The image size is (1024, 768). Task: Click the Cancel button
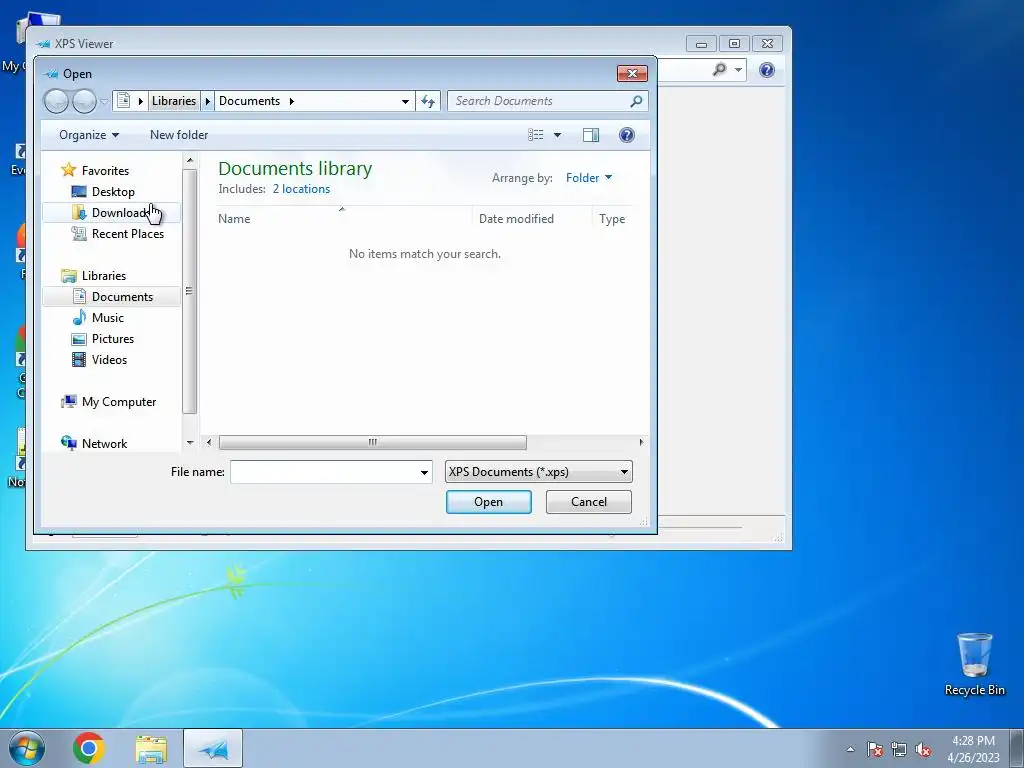[x=589, y=502]
